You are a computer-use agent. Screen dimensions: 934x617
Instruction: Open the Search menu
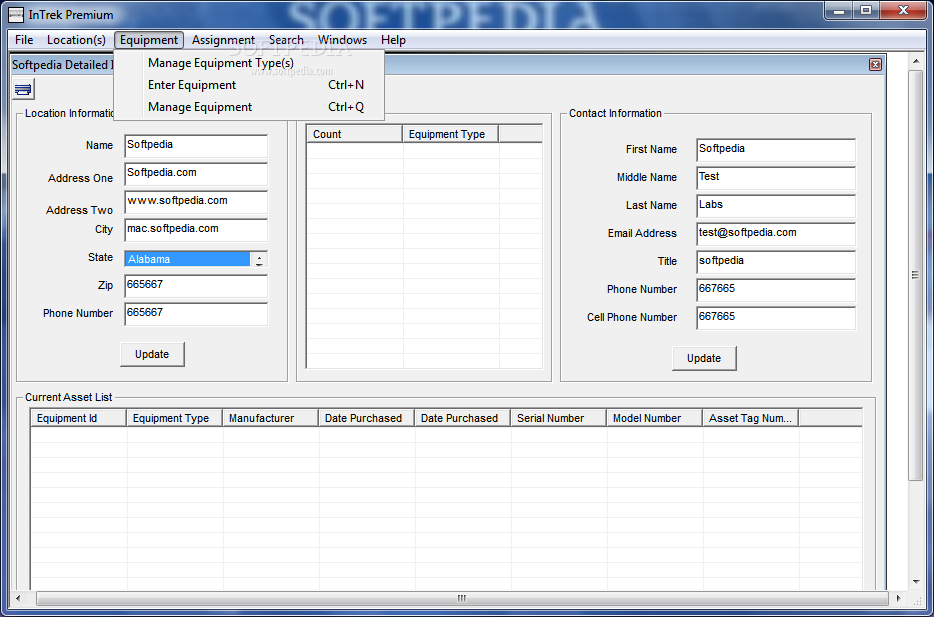pos(286,40)
